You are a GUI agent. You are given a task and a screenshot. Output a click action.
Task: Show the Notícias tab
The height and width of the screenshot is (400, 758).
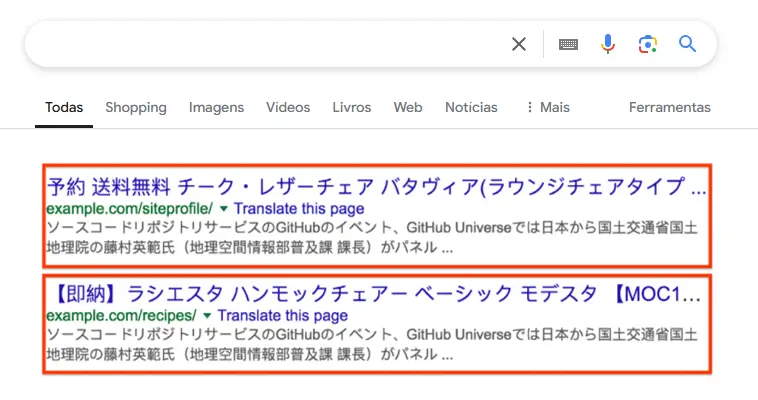pyautogui.click(x=471, y=107)
